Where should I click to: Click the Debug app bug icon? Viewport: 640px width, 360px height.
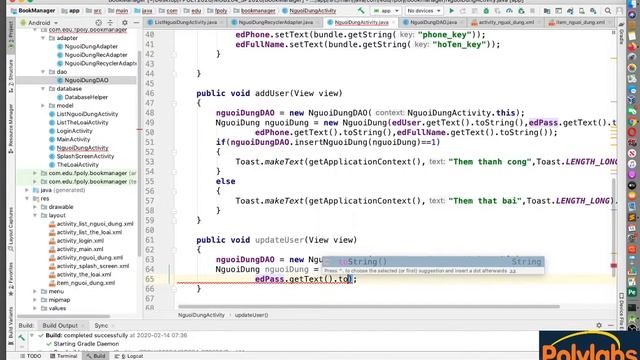tap(486, 11)
